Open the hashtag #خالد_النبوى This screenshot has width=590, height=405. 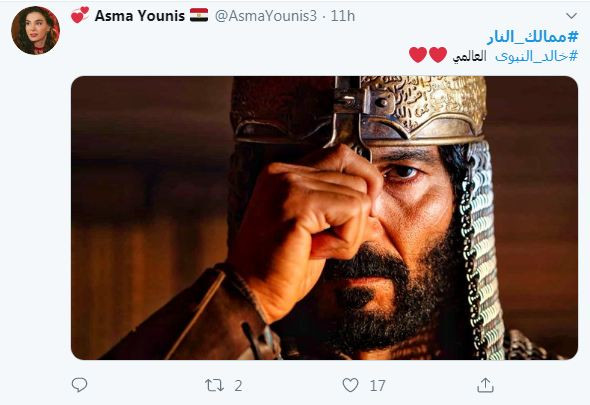pos(537,56)
